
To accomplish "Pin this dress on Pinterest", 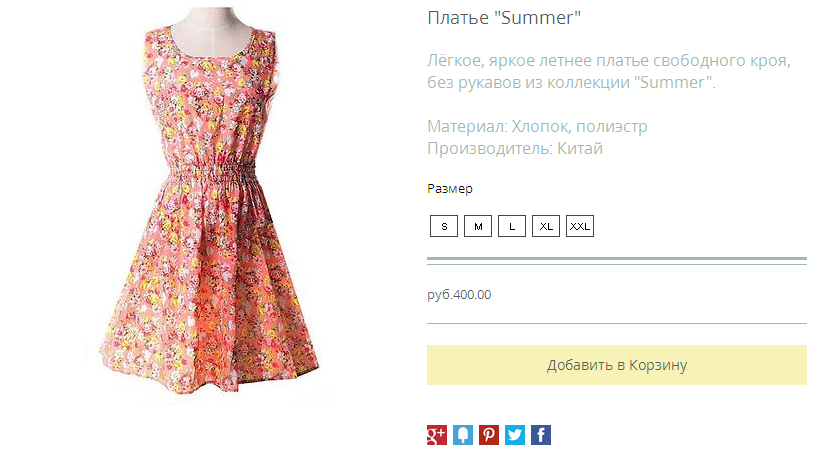I will click(489, 435).
